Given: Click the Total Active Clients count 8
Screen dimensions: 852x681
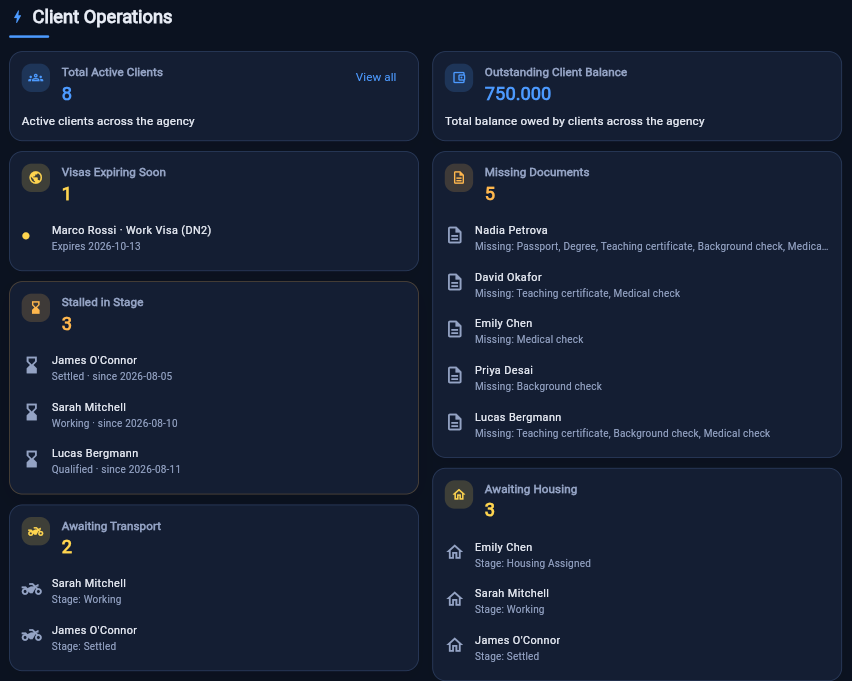Looking at the screenshot, I should tap(67, 93).
